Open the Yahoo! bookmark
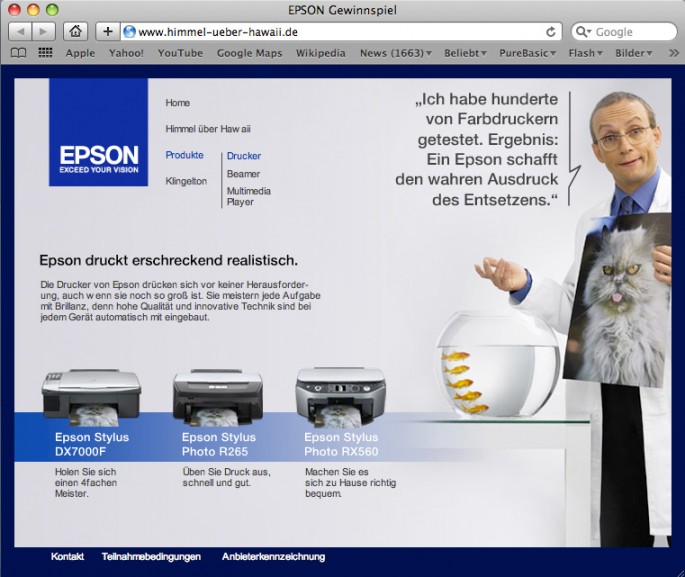This screenshot has width=685, height=577. [x=126, y=53]
